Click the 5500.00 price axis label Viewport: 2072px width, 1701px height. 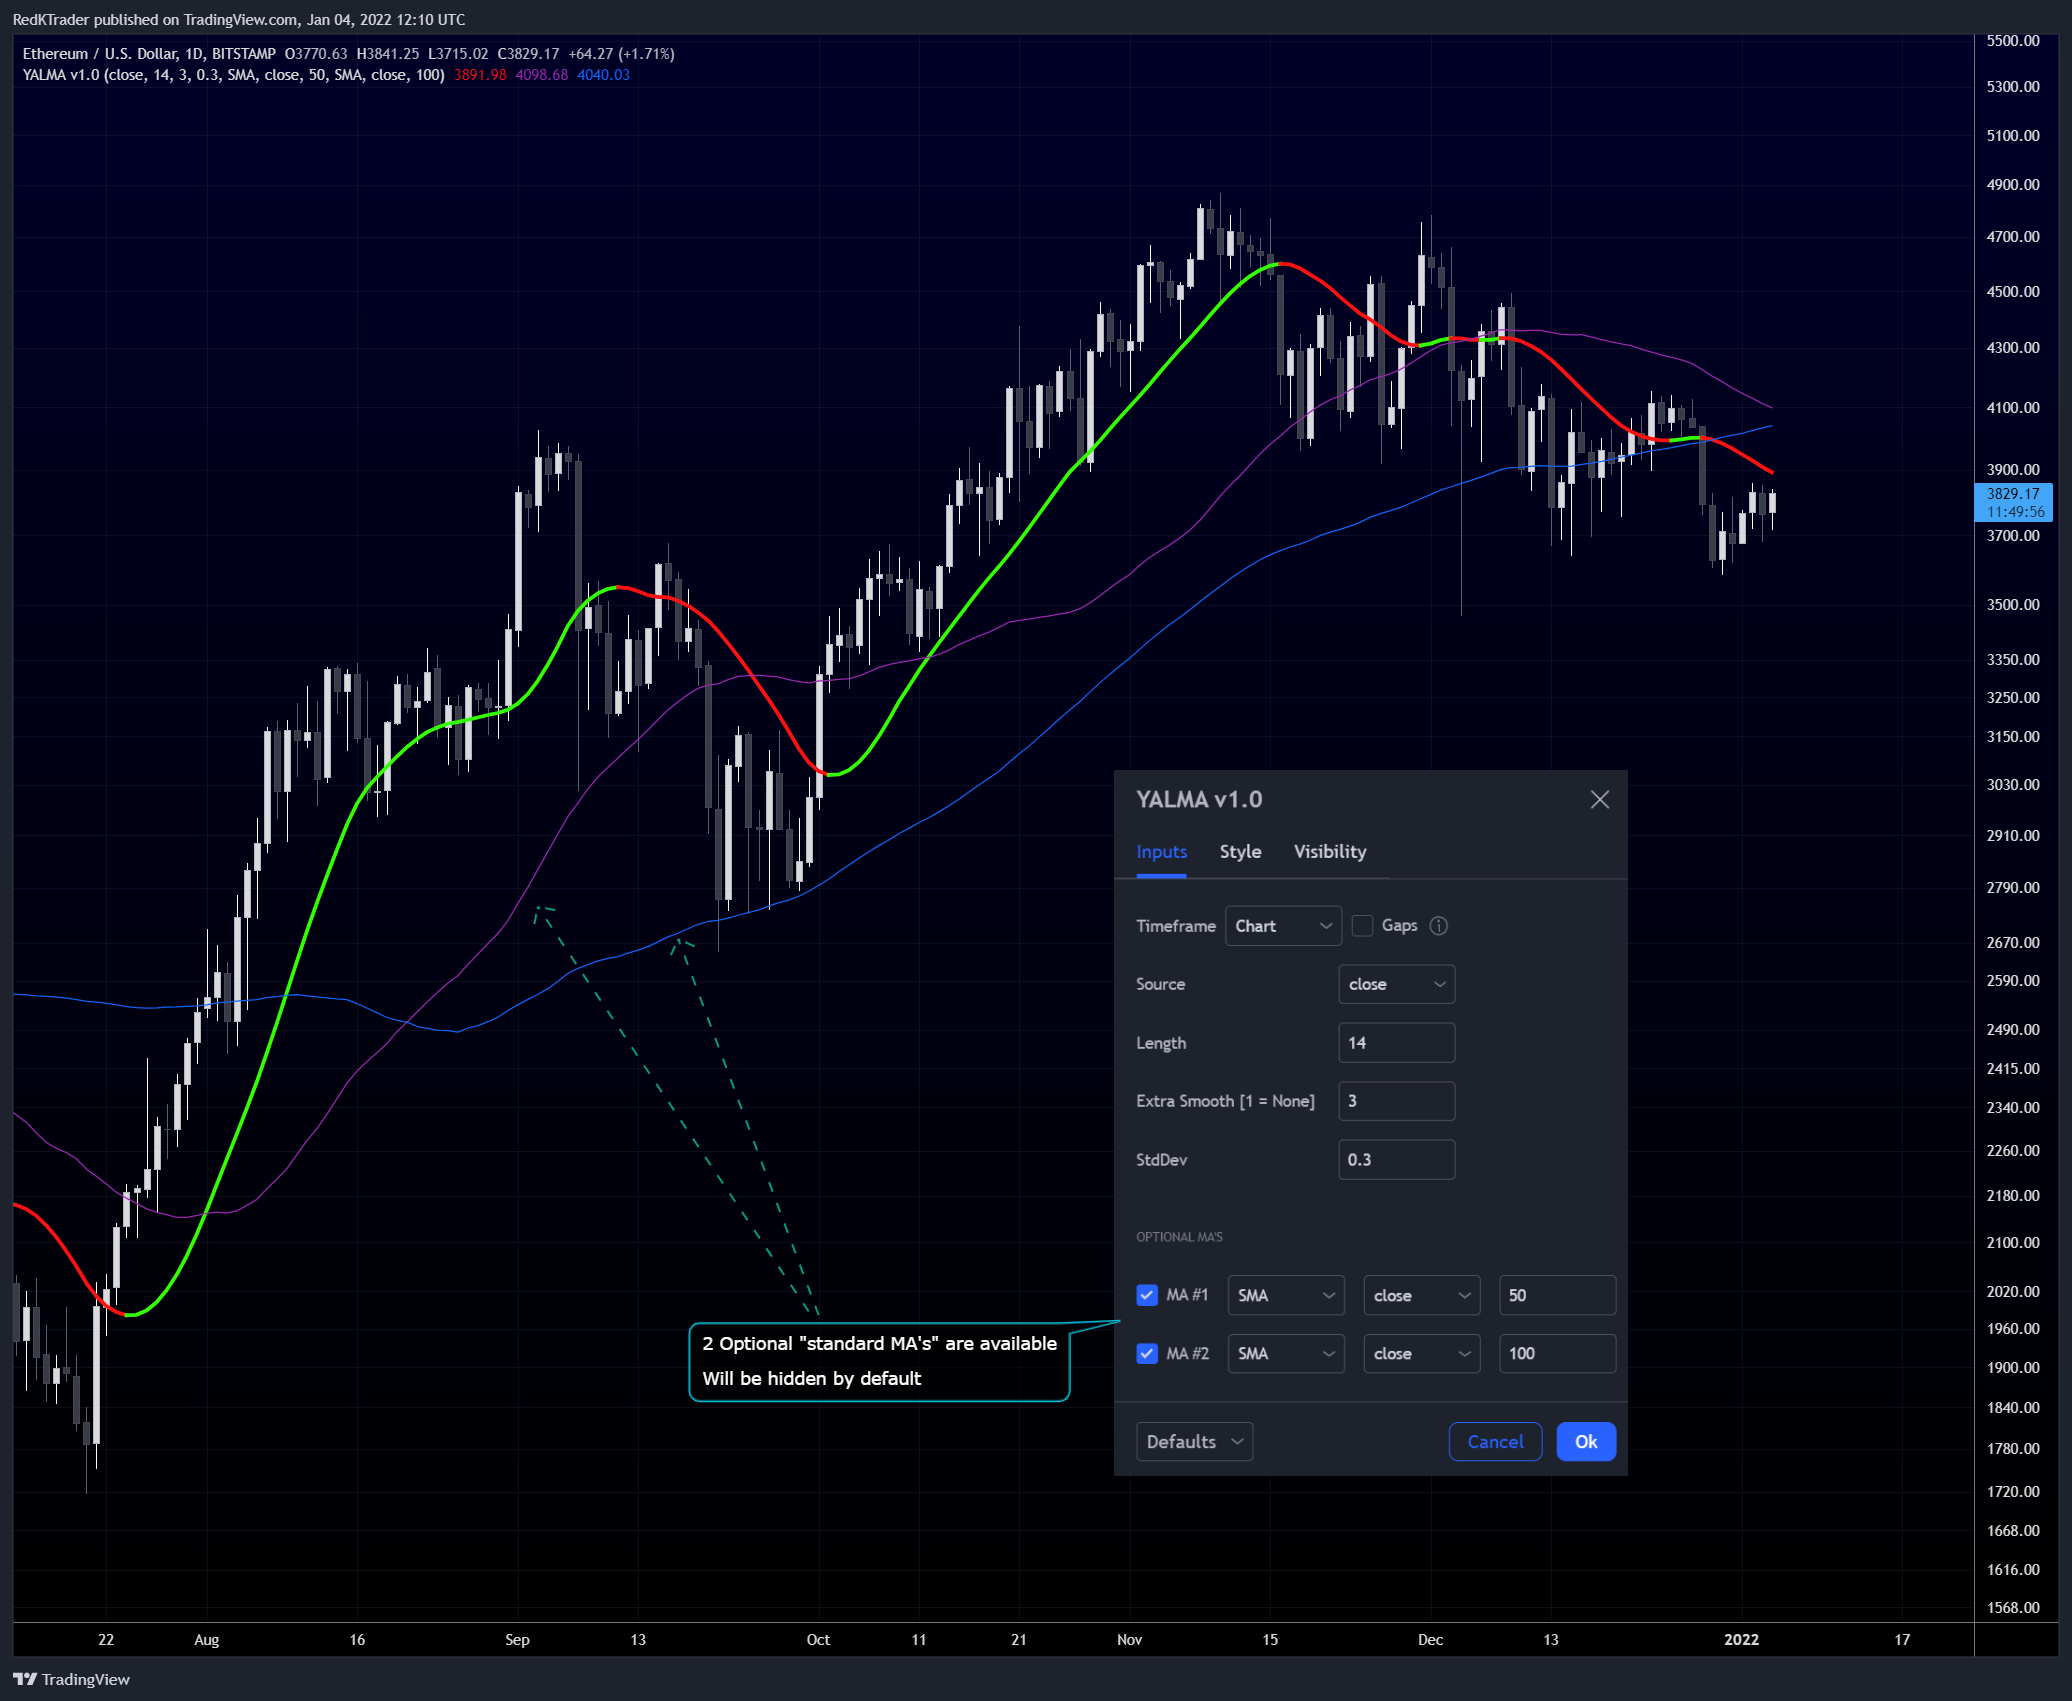[2012, 41]
